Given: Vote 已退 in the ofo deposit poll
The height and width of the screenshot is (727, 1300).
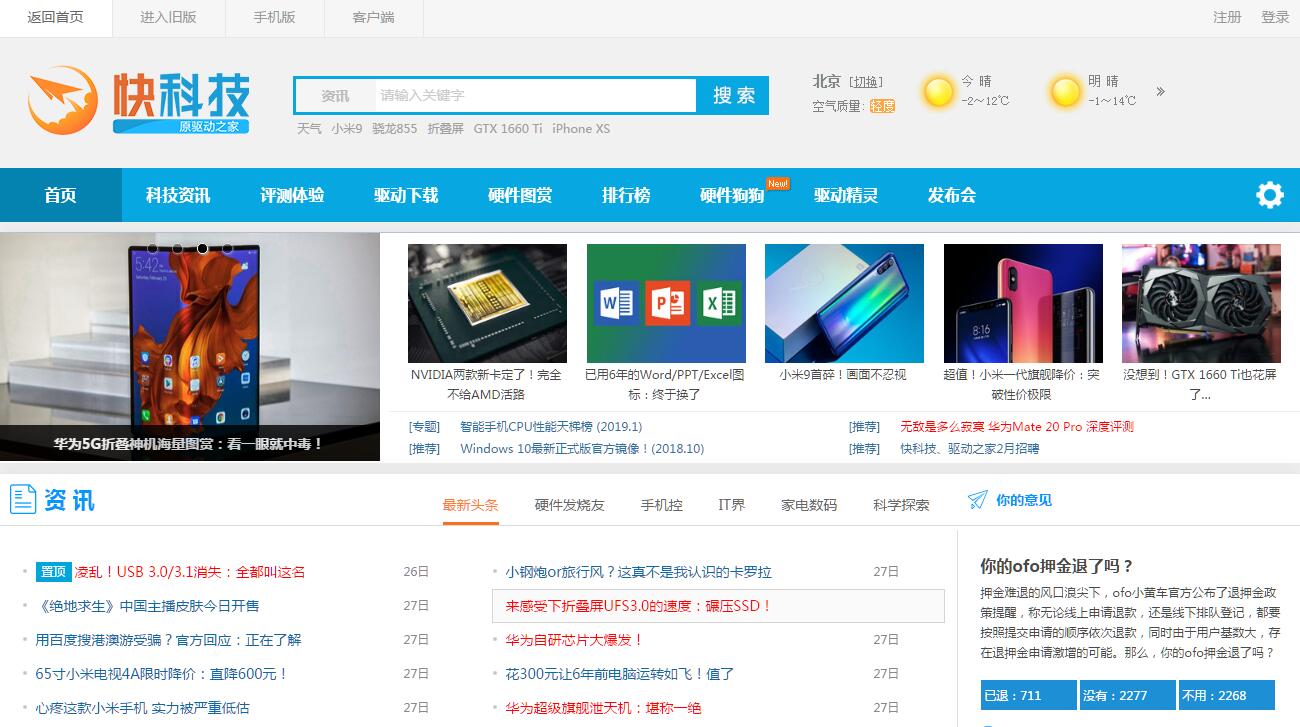Looking at the screenshot, I should pyautogui.click(x=1027, y=695).
